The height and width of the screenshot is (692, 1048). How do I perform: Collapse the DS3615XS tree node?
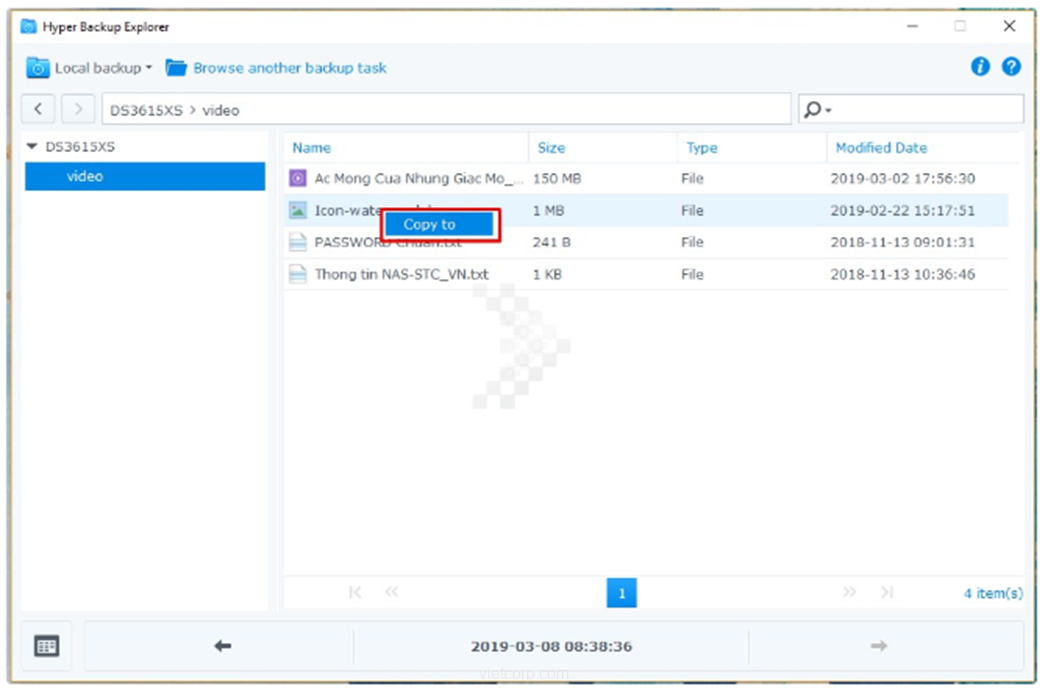pos(32,147)
